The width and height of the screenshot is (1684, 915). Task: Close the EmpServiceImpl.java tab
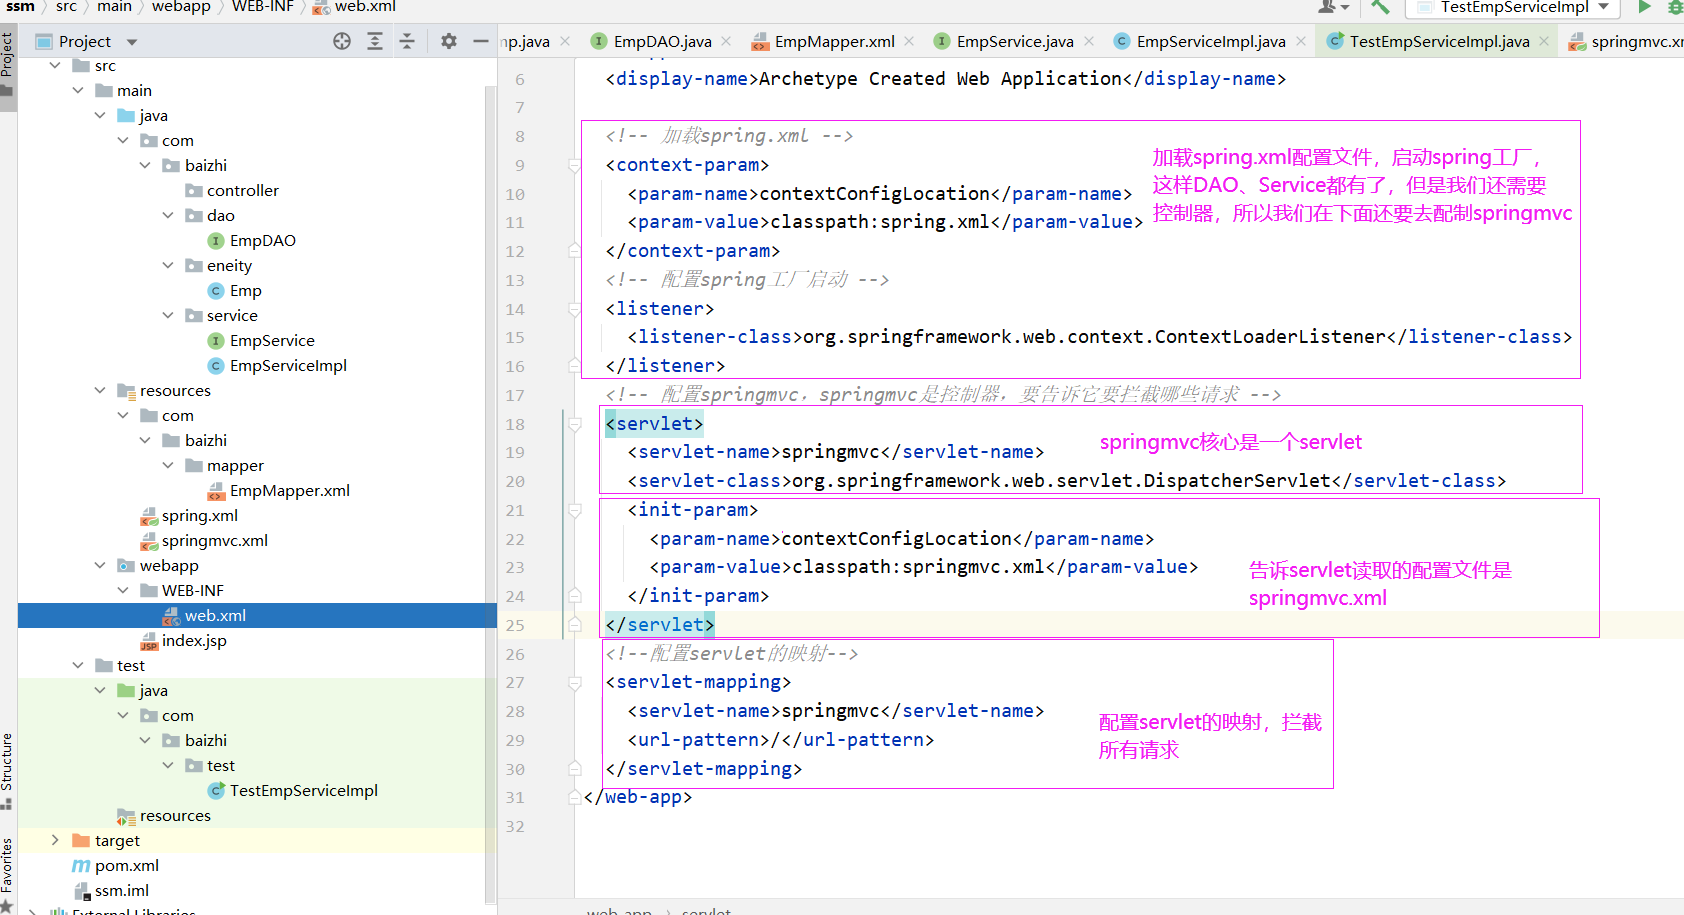pos(1301,41)
